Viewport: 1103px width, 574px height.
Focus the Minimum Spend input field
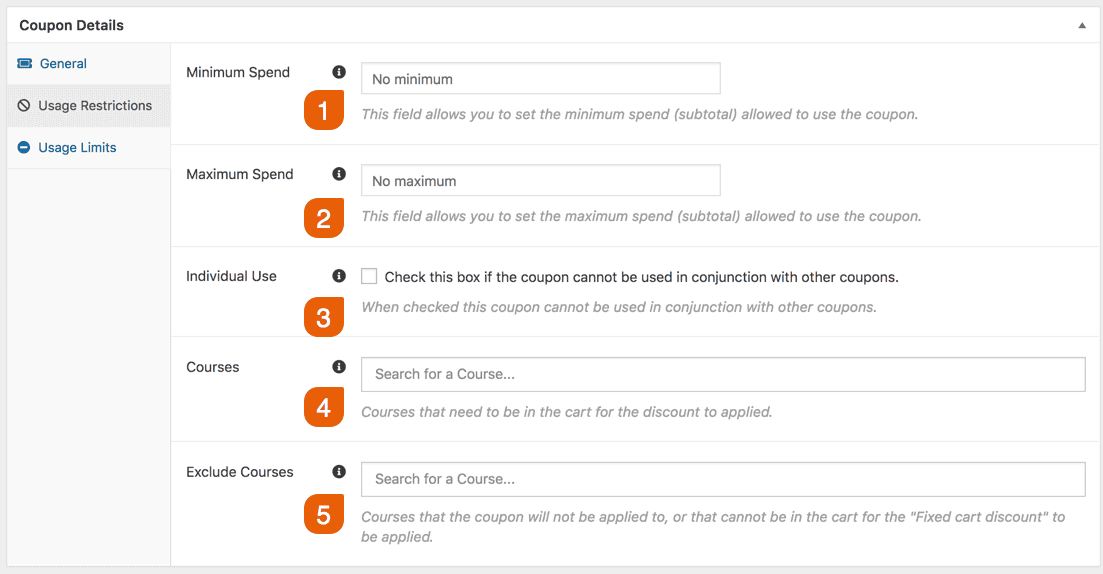click(x=541, y=78)
